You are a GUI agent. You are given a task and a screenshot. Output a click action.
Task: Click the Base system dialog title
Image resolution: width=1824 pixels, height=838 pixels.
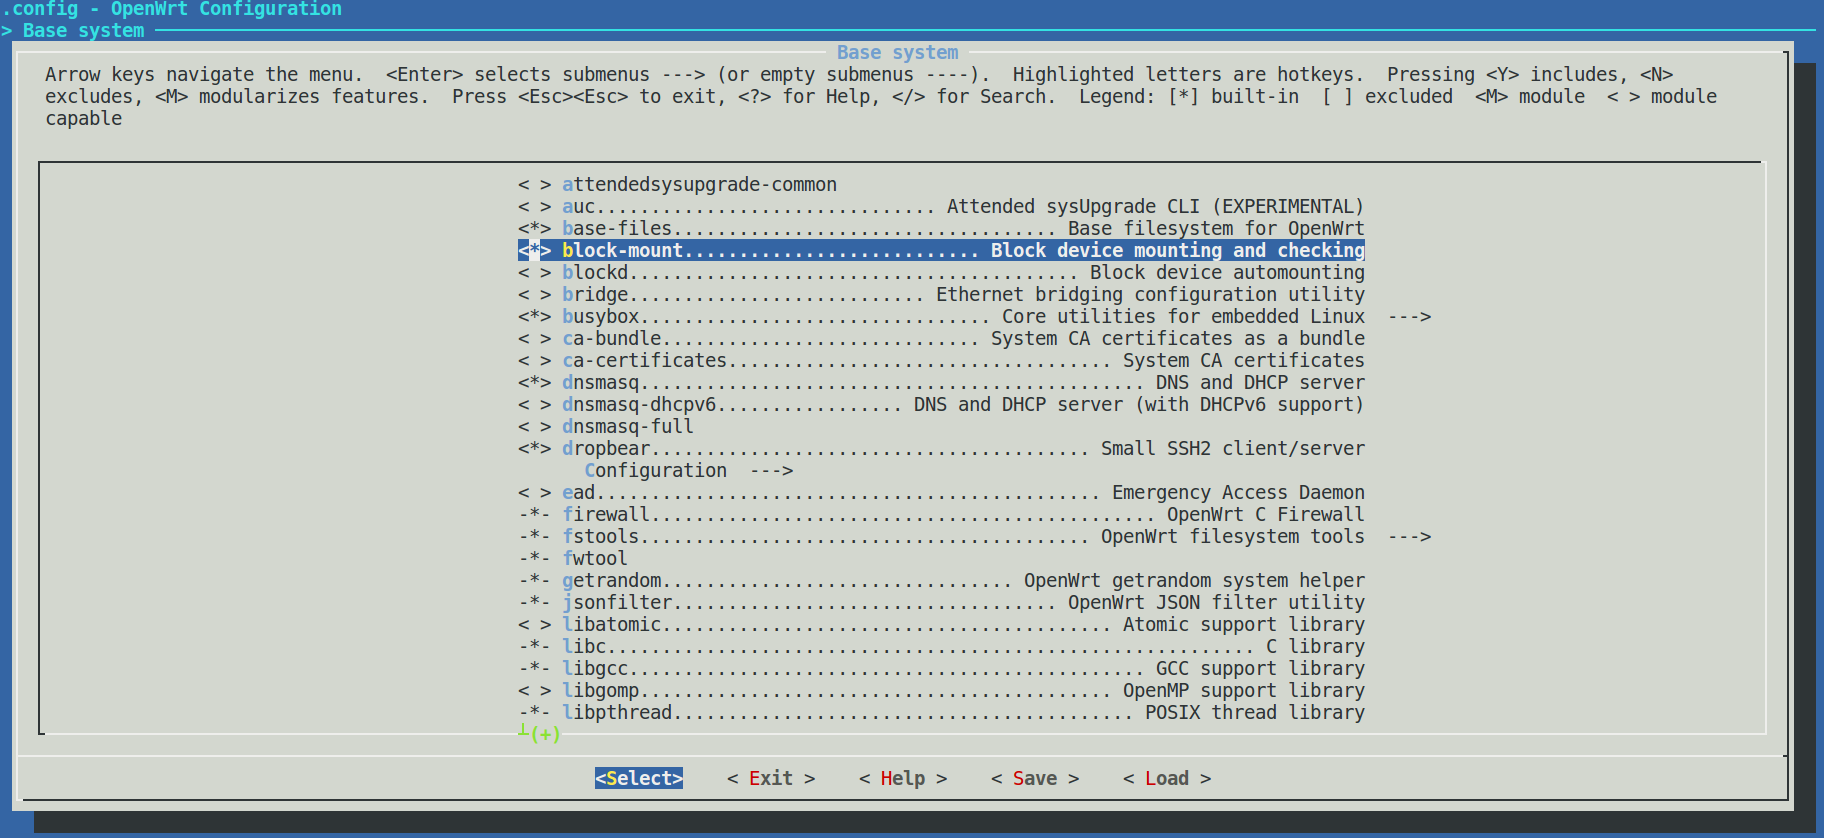[897, 53]
